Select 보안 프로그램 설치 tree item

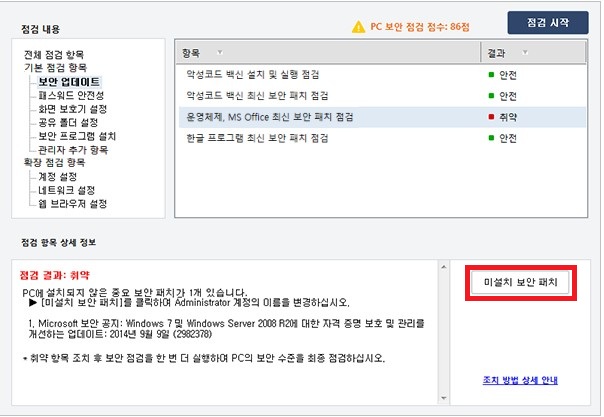[77, 136]
